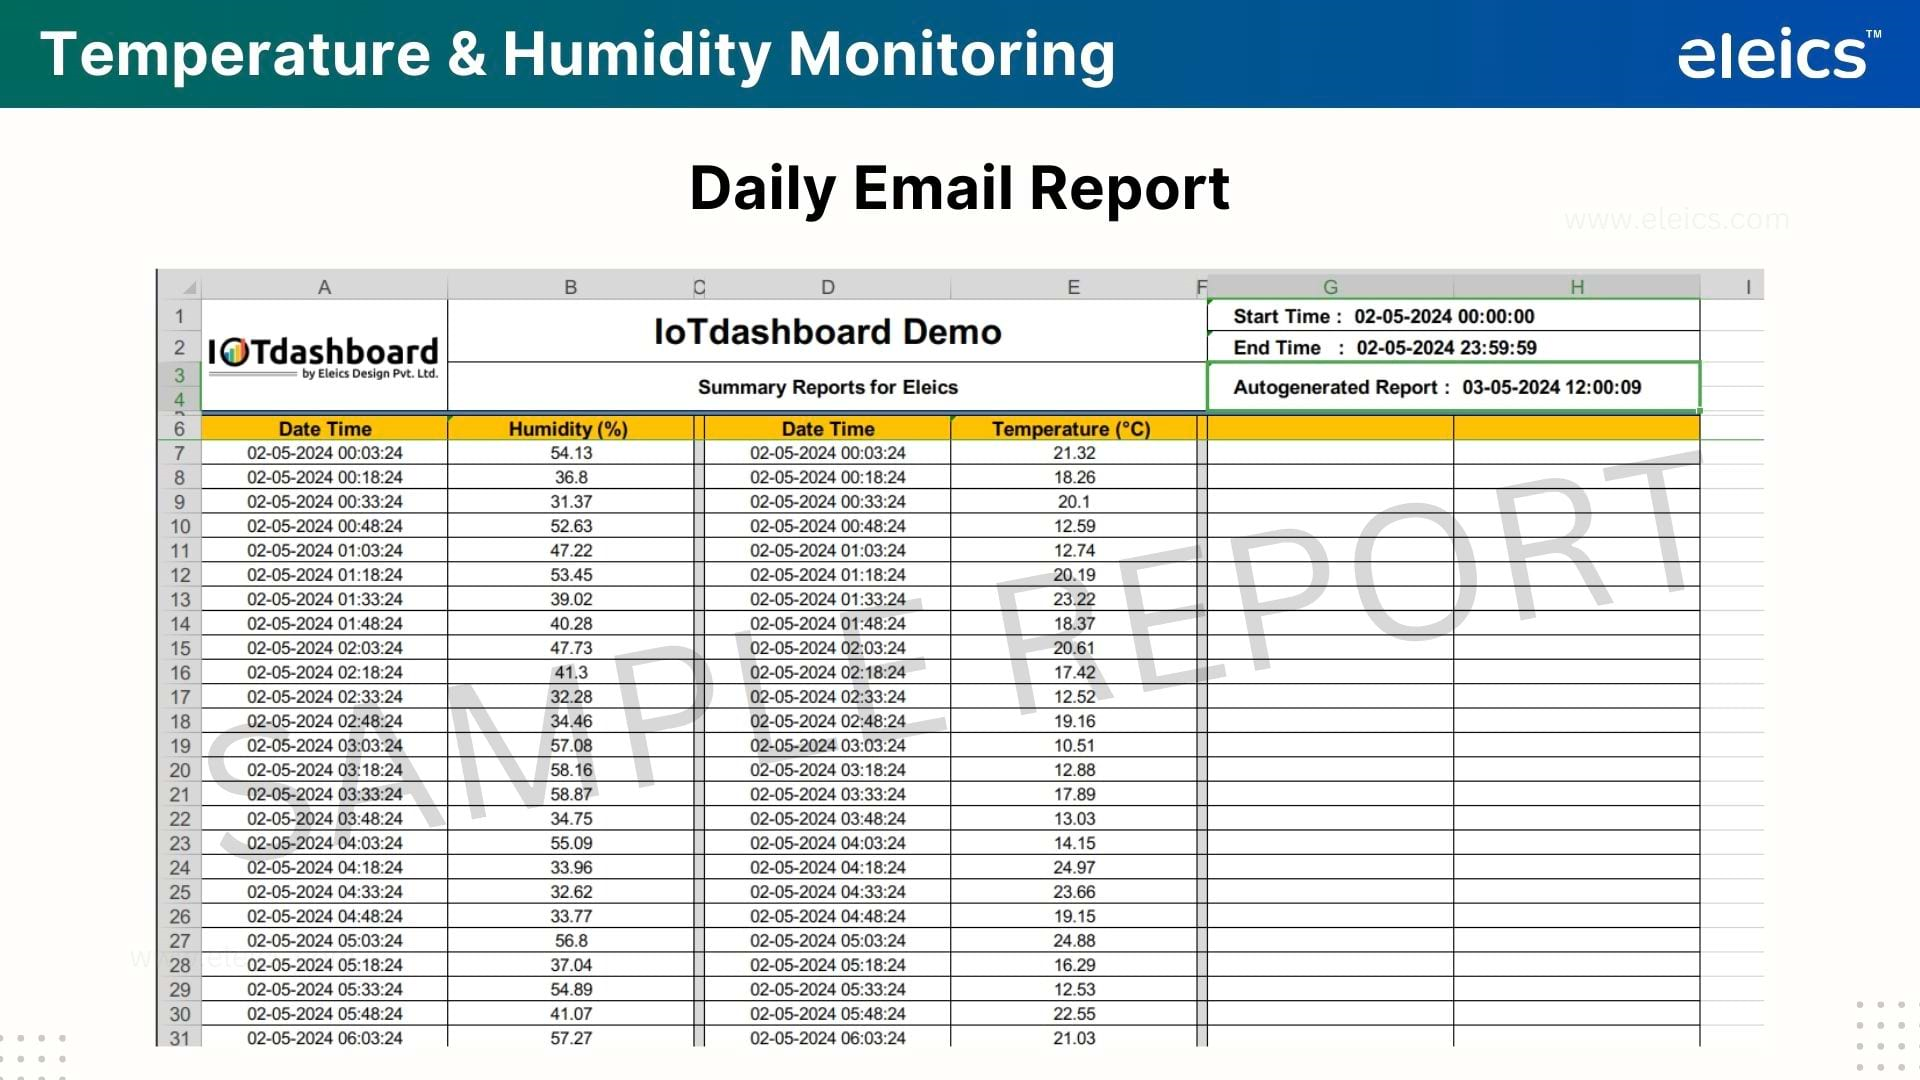Click humidity value 47.22
Image resolution: width=1920 pixels, height=1080 pixels.
[571, 550]
